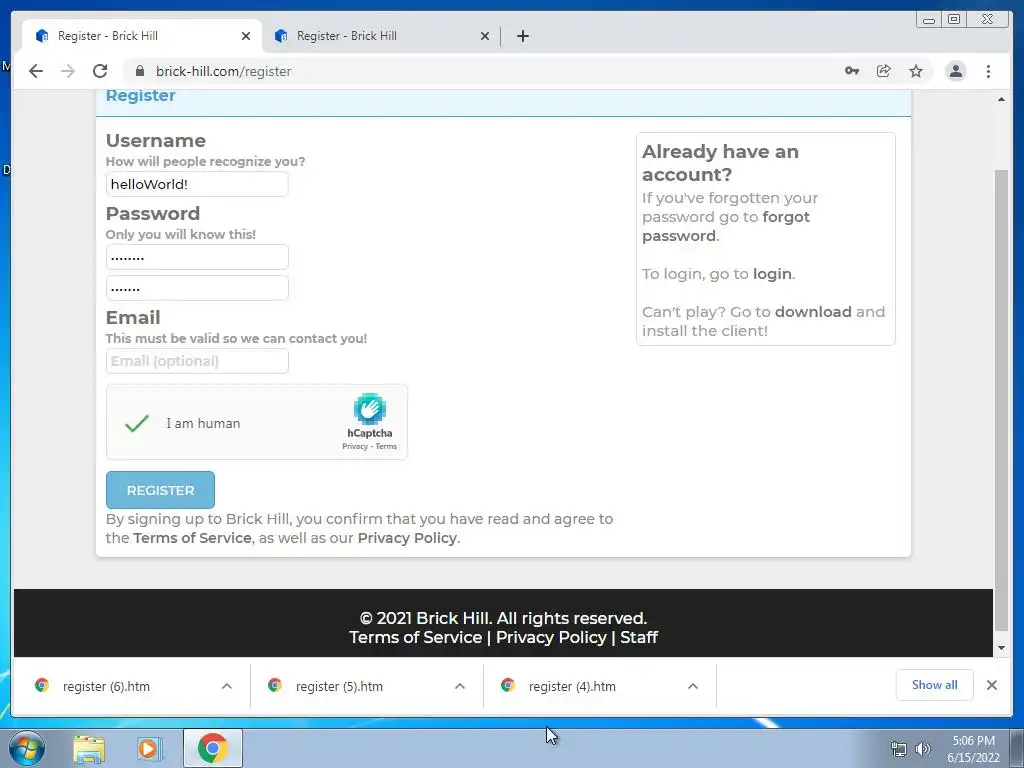Viewport: 1024px width, 768px height.
Task: Open network status tray icon
Action: 899,748
